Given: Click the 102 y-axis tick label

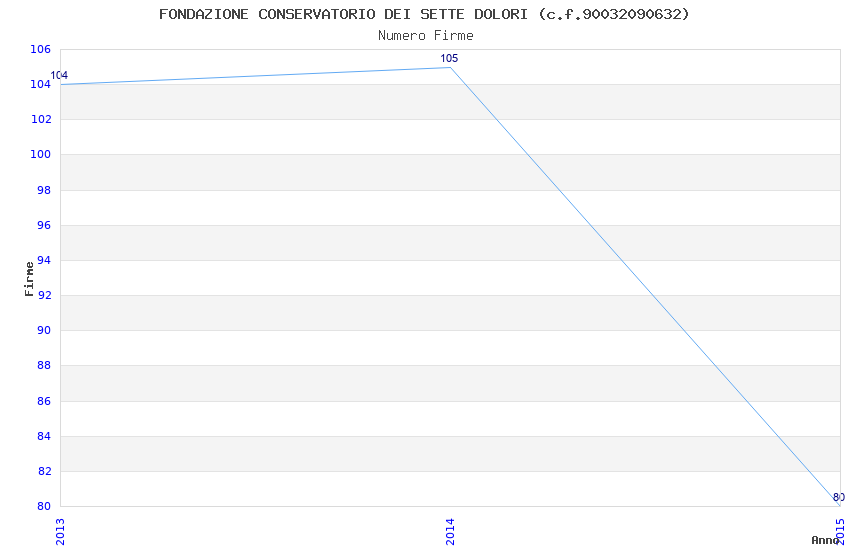Looking at the screenshot, I should [x=40, y=119].
